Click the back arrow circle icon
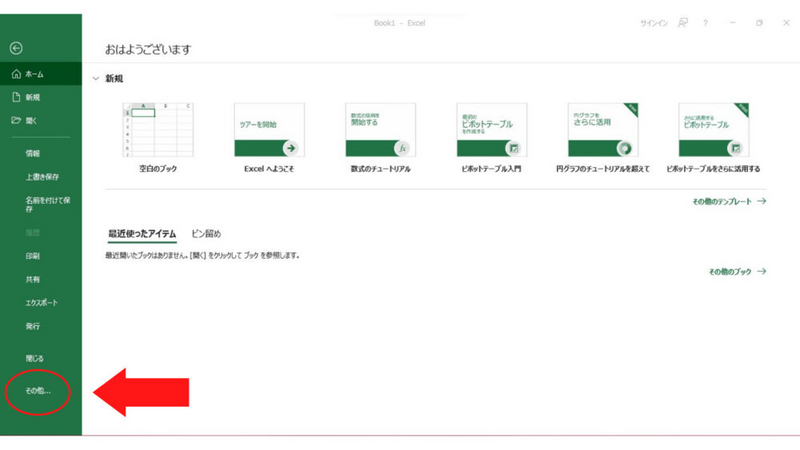This screenshot has height=450, width=800. (16, 48)
